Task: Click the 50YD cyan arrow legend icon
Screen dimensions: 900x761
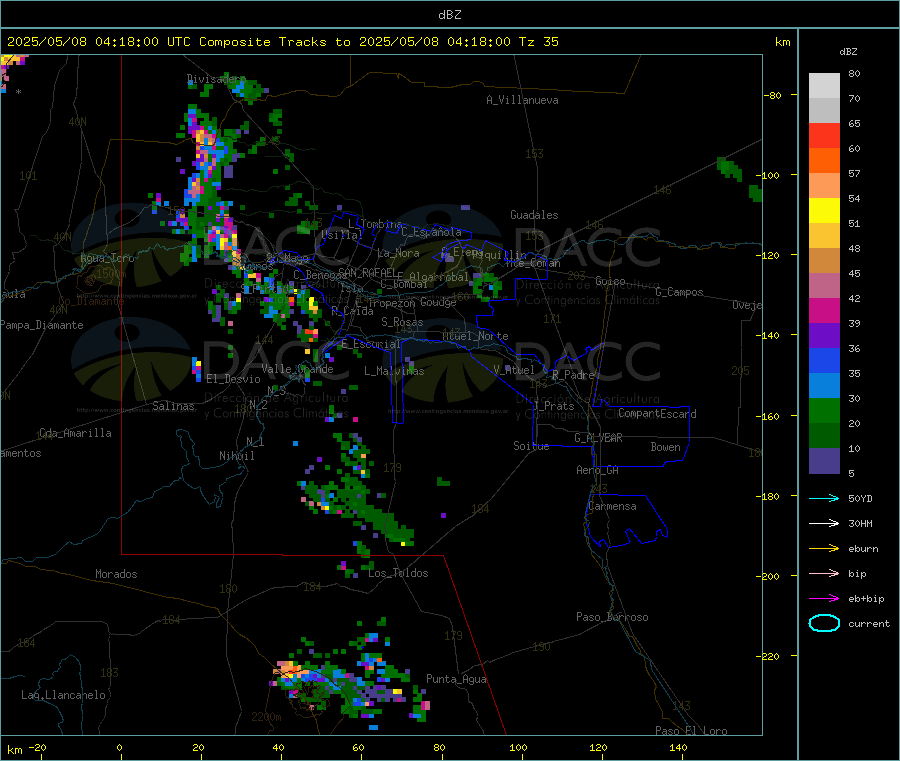Action: pyautogui.click(x=824, y=498)
